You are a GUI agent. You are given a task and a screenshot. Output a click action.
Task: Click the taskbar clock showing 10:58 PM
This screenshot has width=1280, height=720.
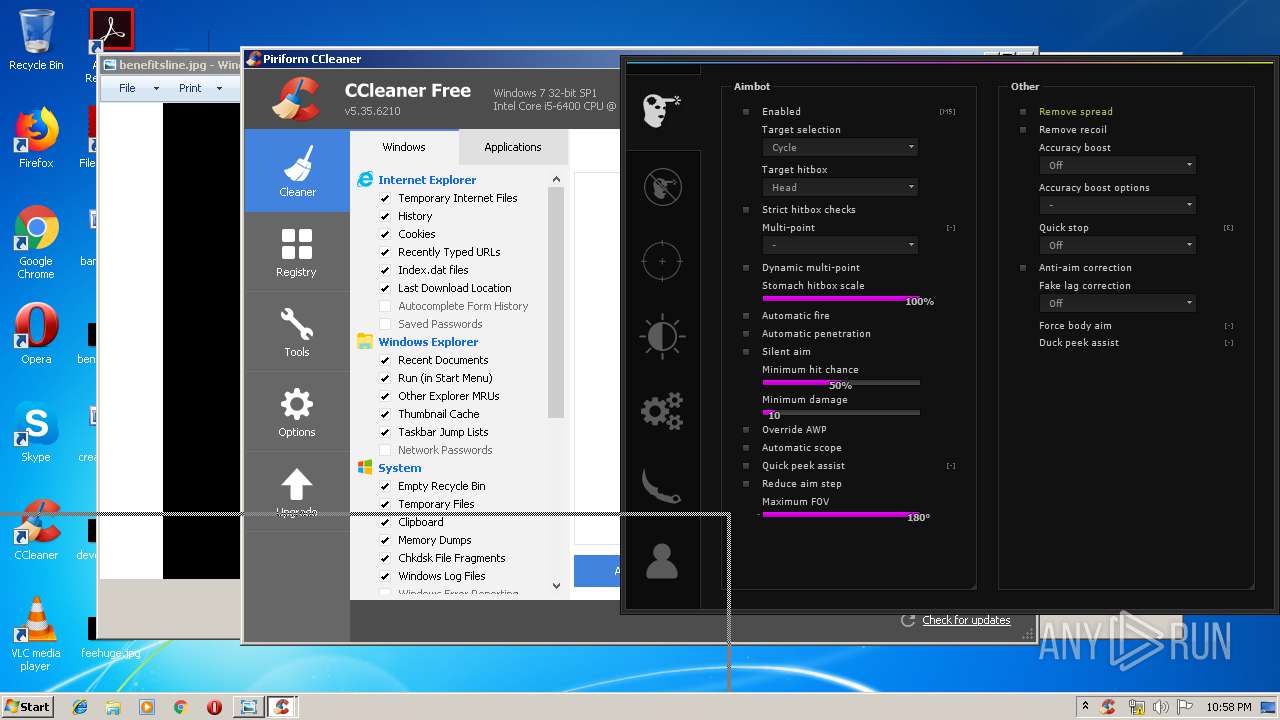[1228, 707]
